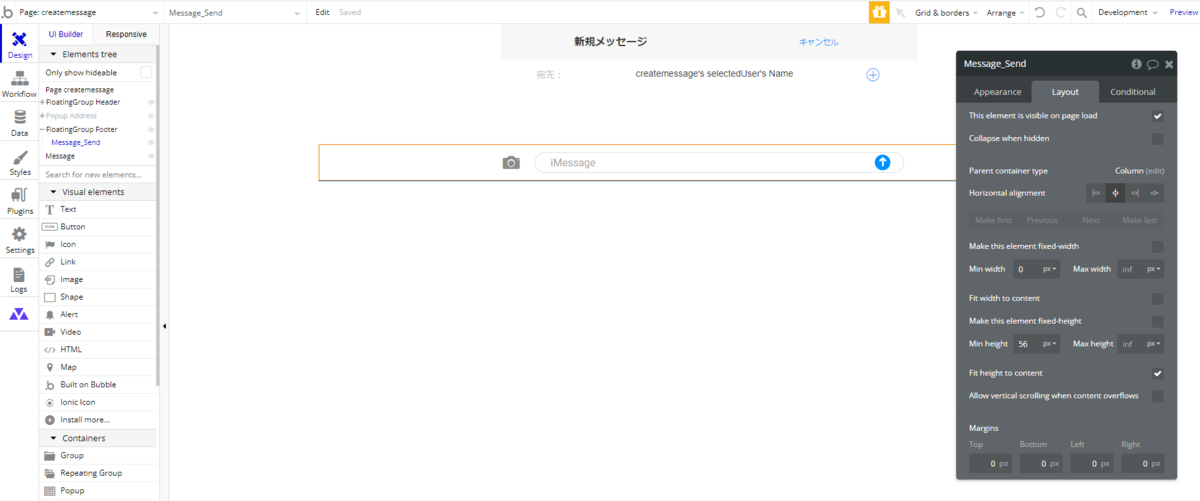Expand FloatingGroup Header in elements tree

[x=42, y=102]
